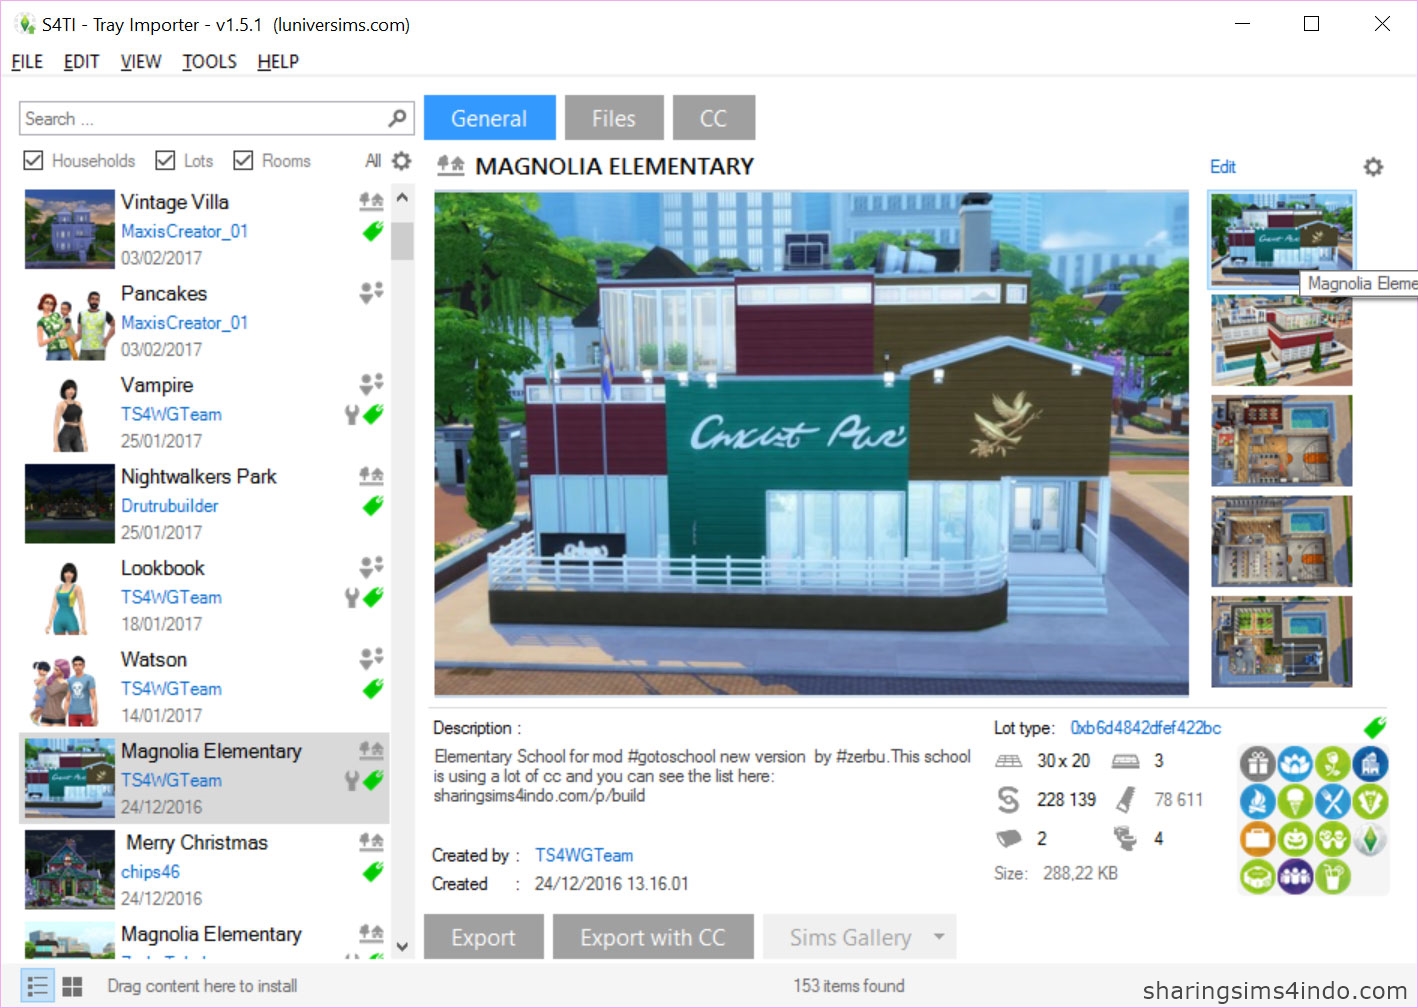Click MaxisCreator_01 link under Vintage Villa
The image size is (1418, 1008).
[x=185, y=231]
